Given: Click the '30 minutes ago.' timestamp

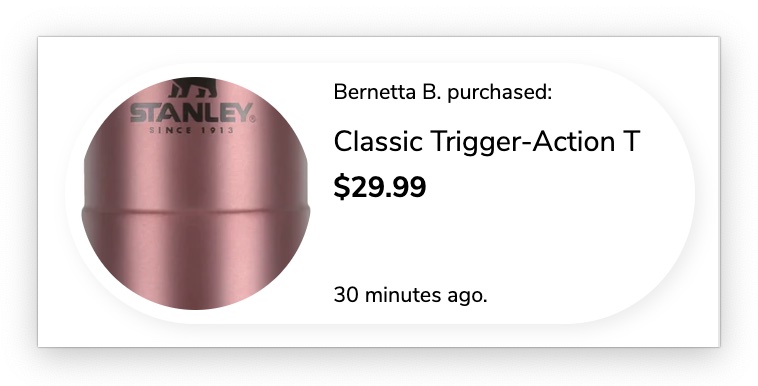Looking at the screenshot, I should (x=410, y=295).
